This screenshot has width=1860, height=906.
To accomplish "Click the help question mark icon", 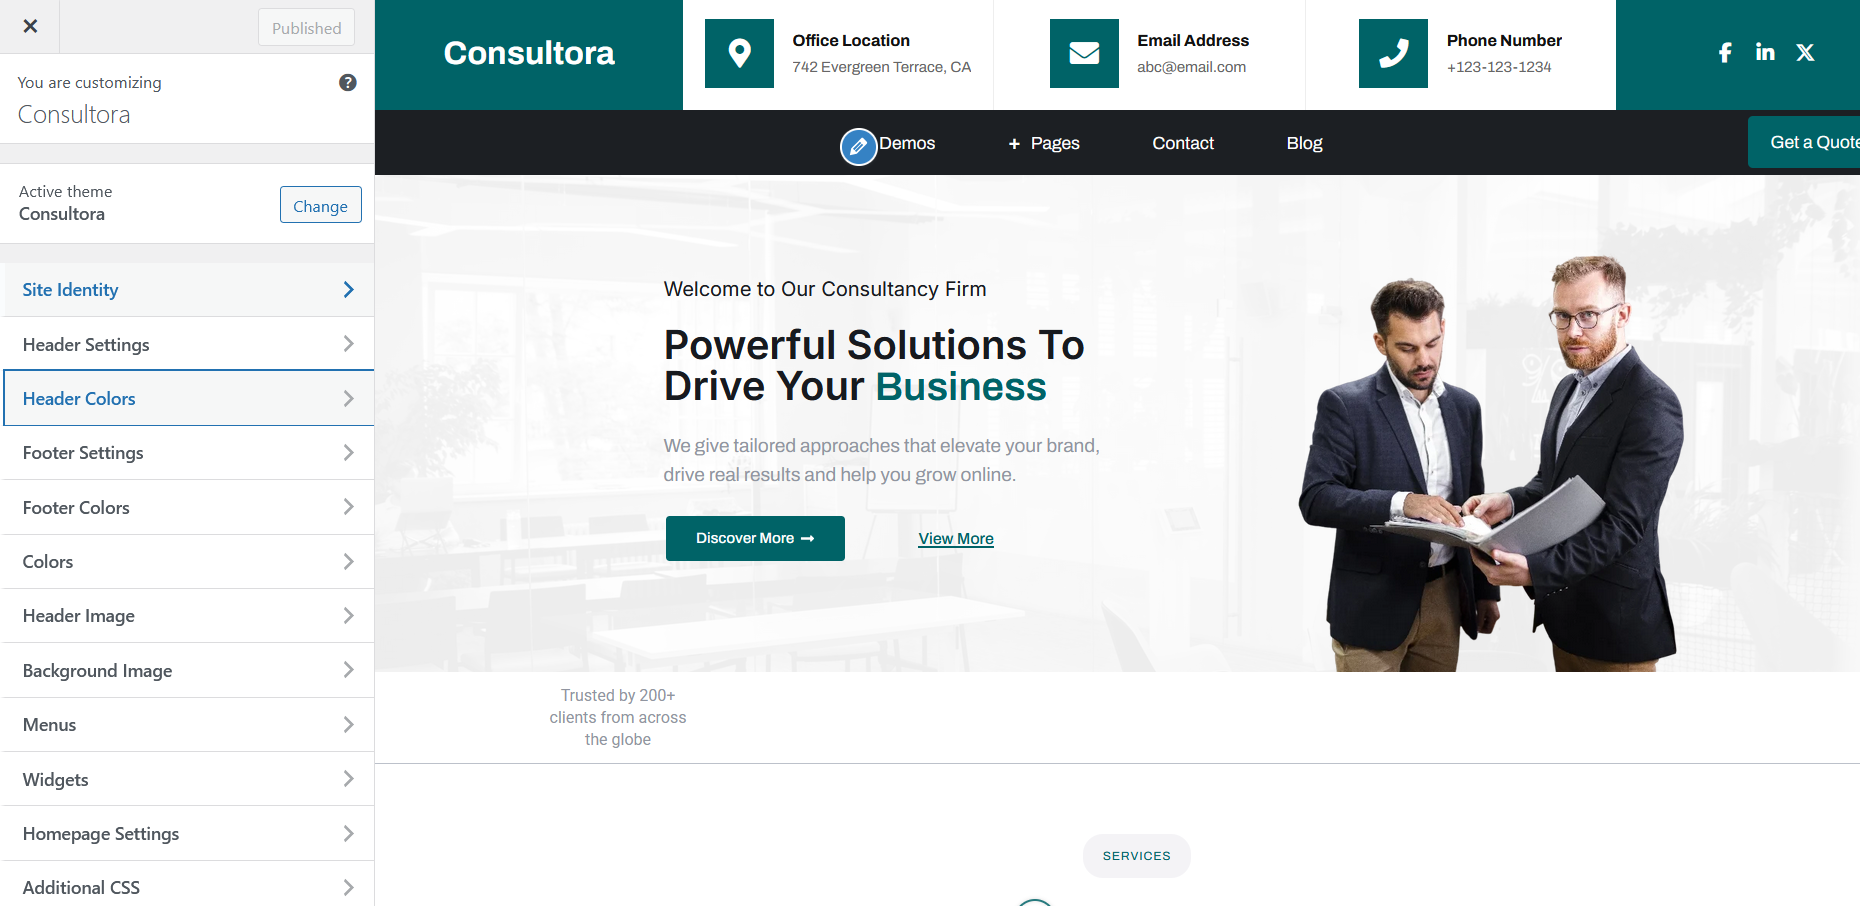I will click(347, 83).
